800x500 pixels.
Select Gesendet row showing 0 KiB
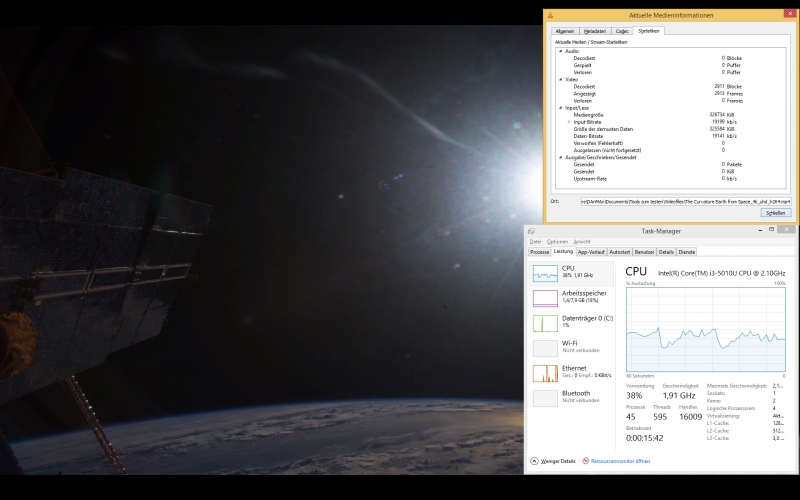[x=672, y=172]
